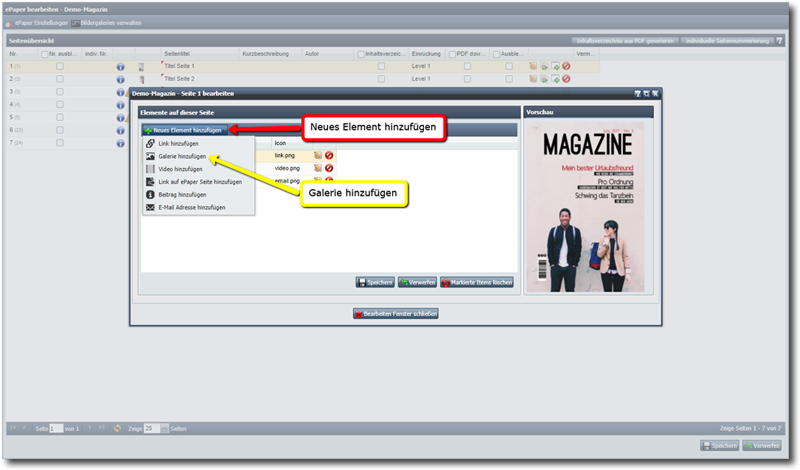800x470 pixels.
Task: Click the info icon in row 6
Action: pyautogui.click(x=120, y=131)
